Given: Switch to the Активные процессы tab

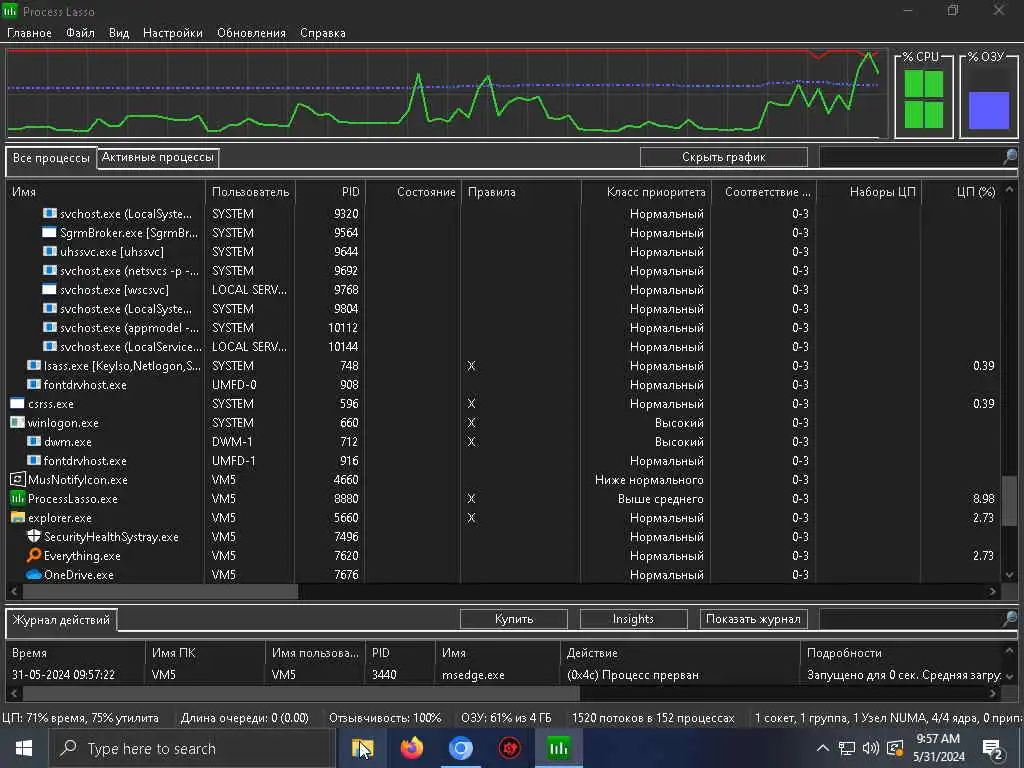Looking at the screenshot, I should click(x=157, y=157).
